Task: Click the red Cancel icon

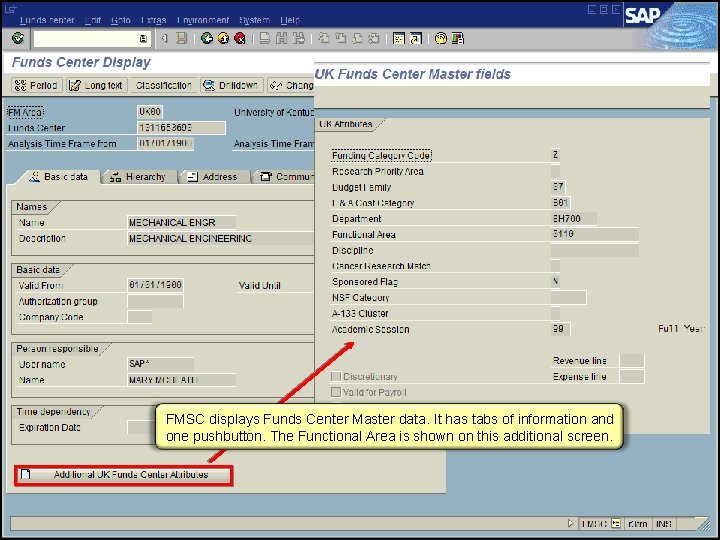Action: 240,38
